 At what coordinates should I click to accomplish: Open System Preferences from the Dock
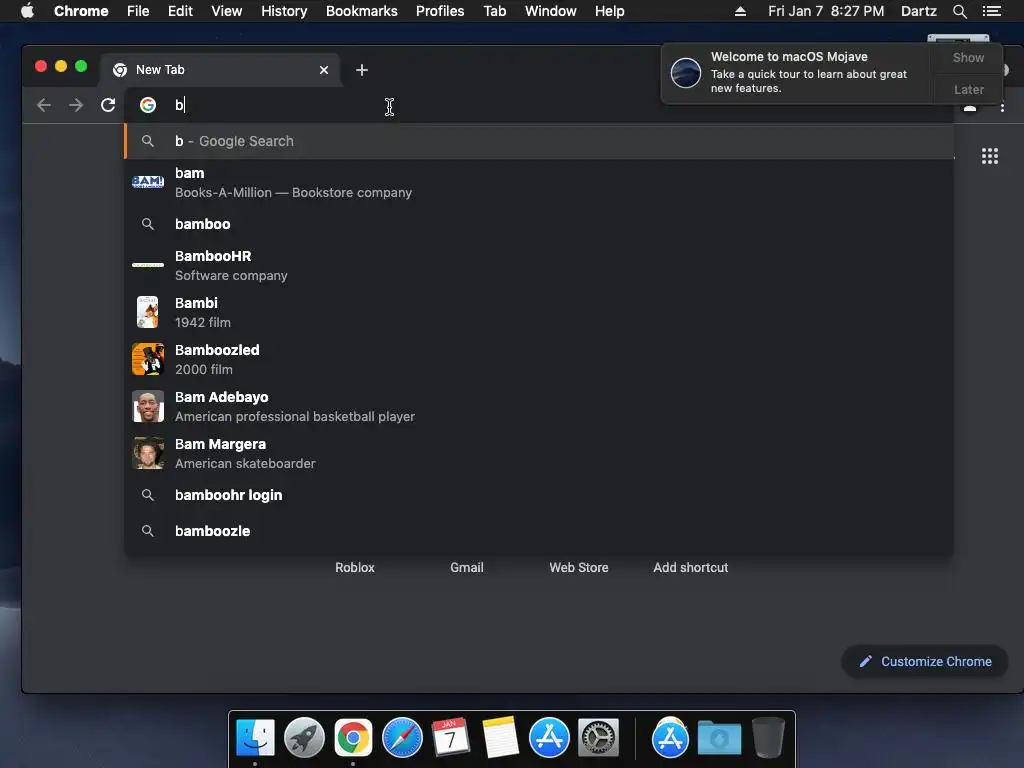(x=598, y=738)
